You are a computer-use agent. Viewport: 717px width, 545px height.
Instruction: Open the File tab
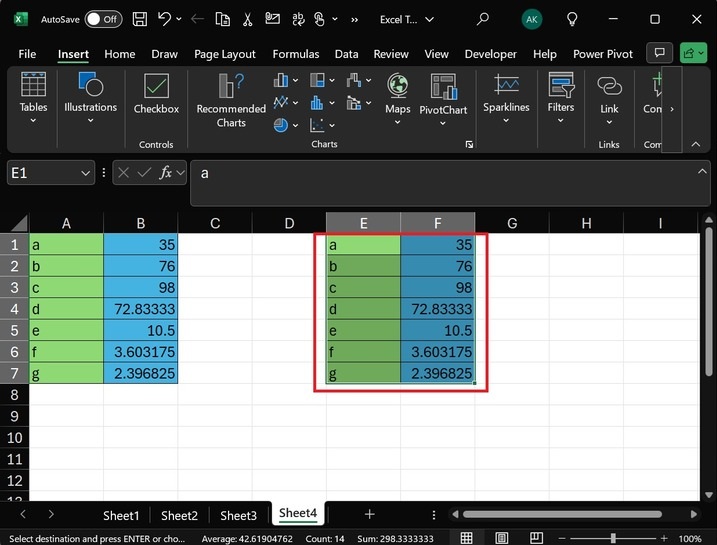(27, 54)
